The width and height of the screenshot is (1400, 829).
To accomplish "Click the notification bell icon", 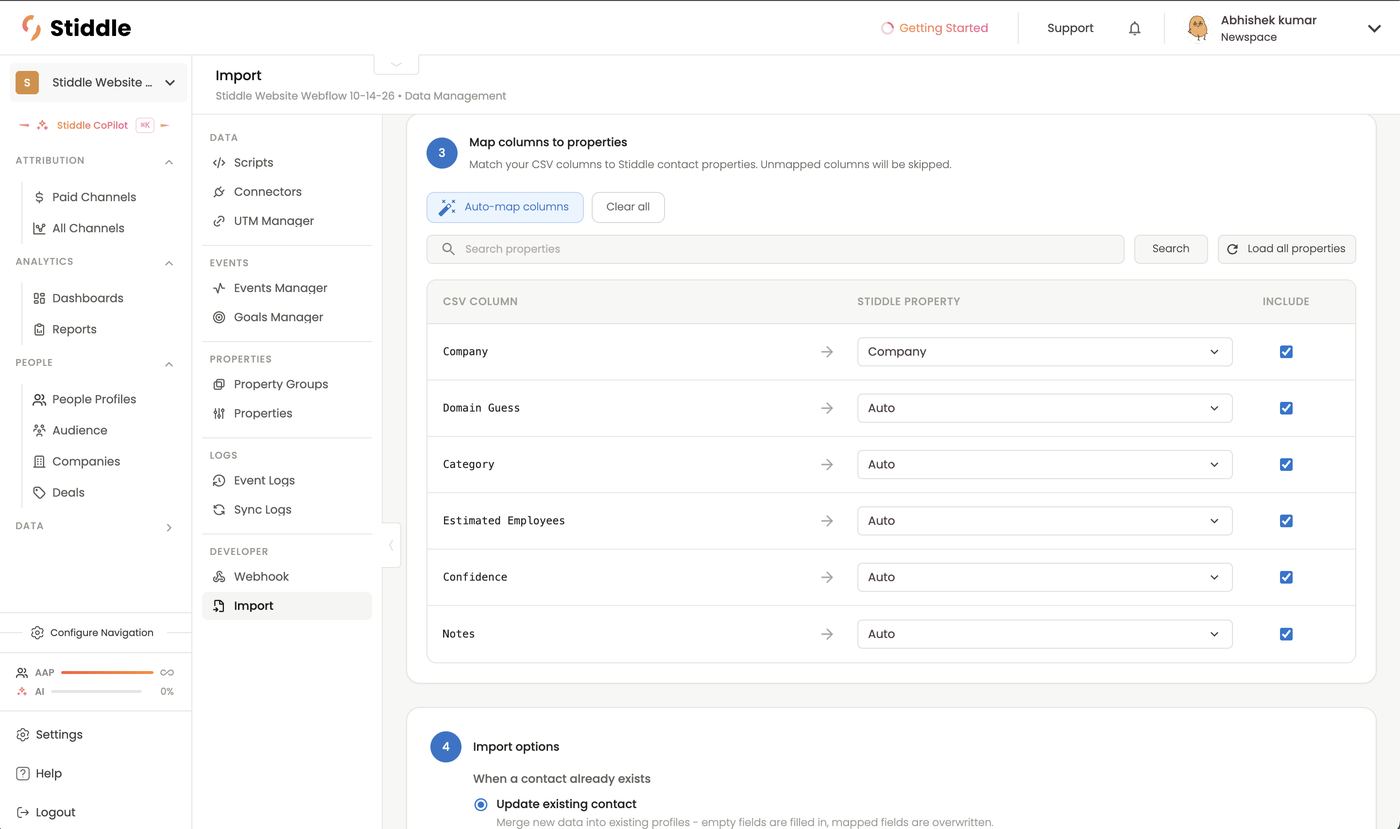I will (x=1134, y=28).
